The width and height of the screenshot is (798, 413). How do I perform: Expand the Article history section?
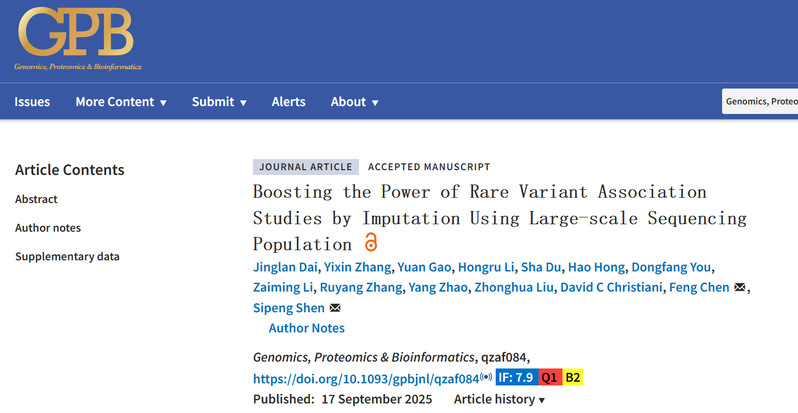pyautogui.click(x=499, y=400)
